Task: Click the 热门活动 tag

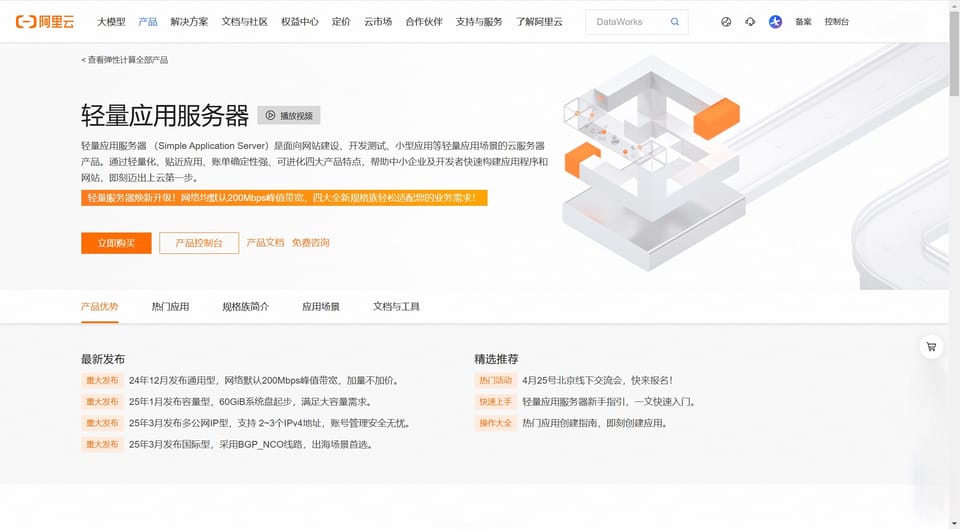Action: 495,380
